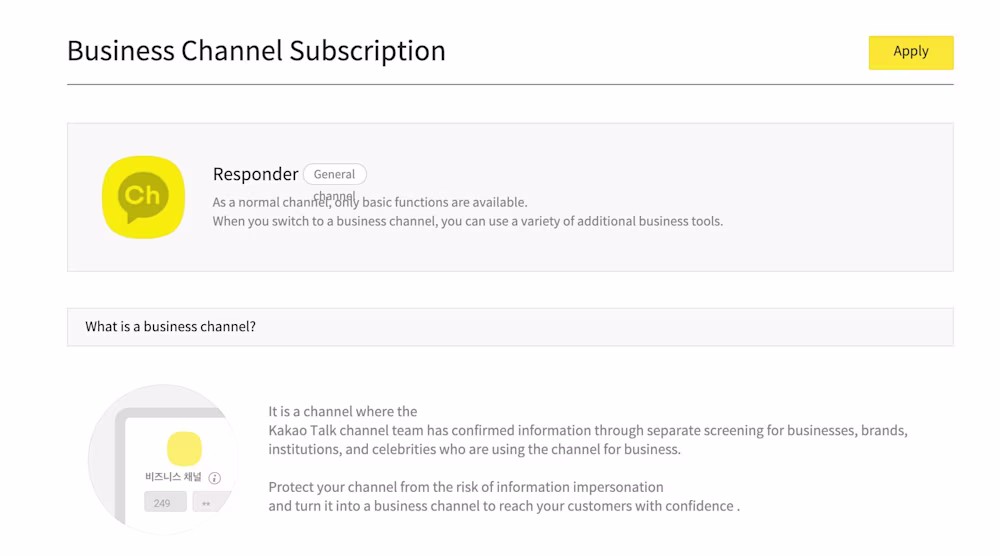Click the 'institutions, and celebrities' text line
The image size is (1000, 556).
(x=474, y=449)
